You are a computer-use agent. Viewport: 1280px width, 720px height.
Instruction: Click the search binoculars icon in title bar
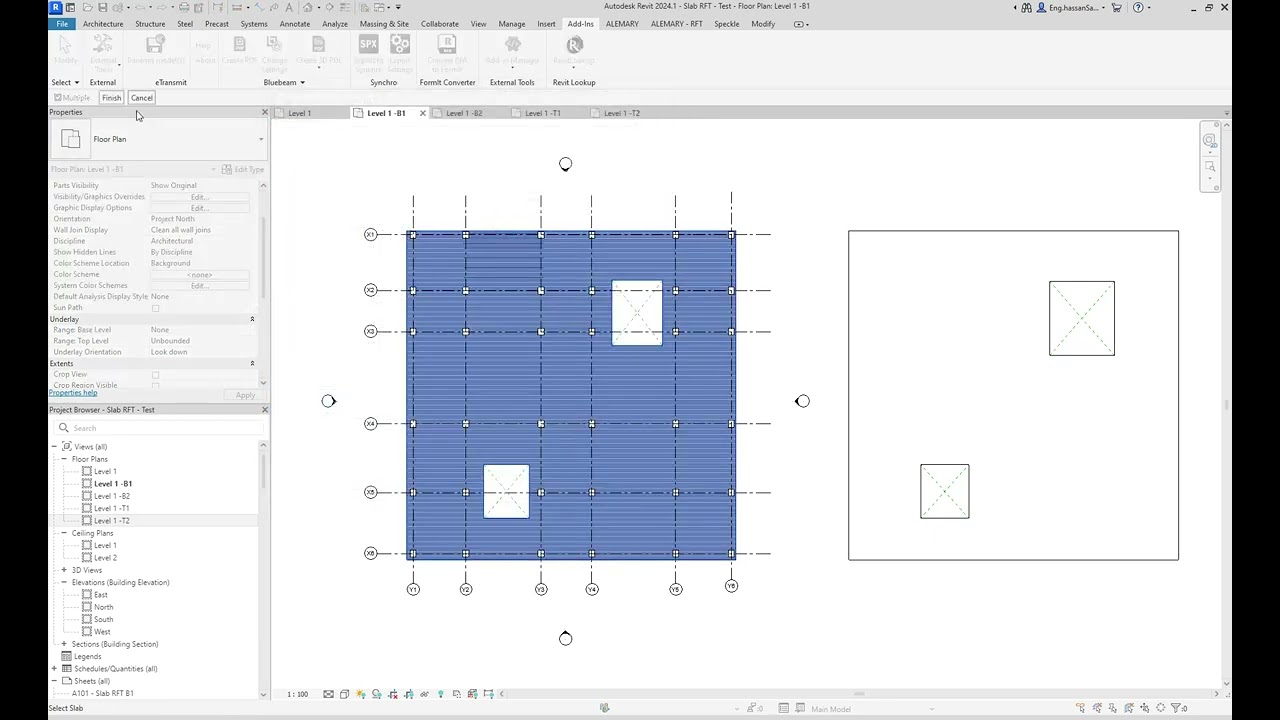(1027, 7)
